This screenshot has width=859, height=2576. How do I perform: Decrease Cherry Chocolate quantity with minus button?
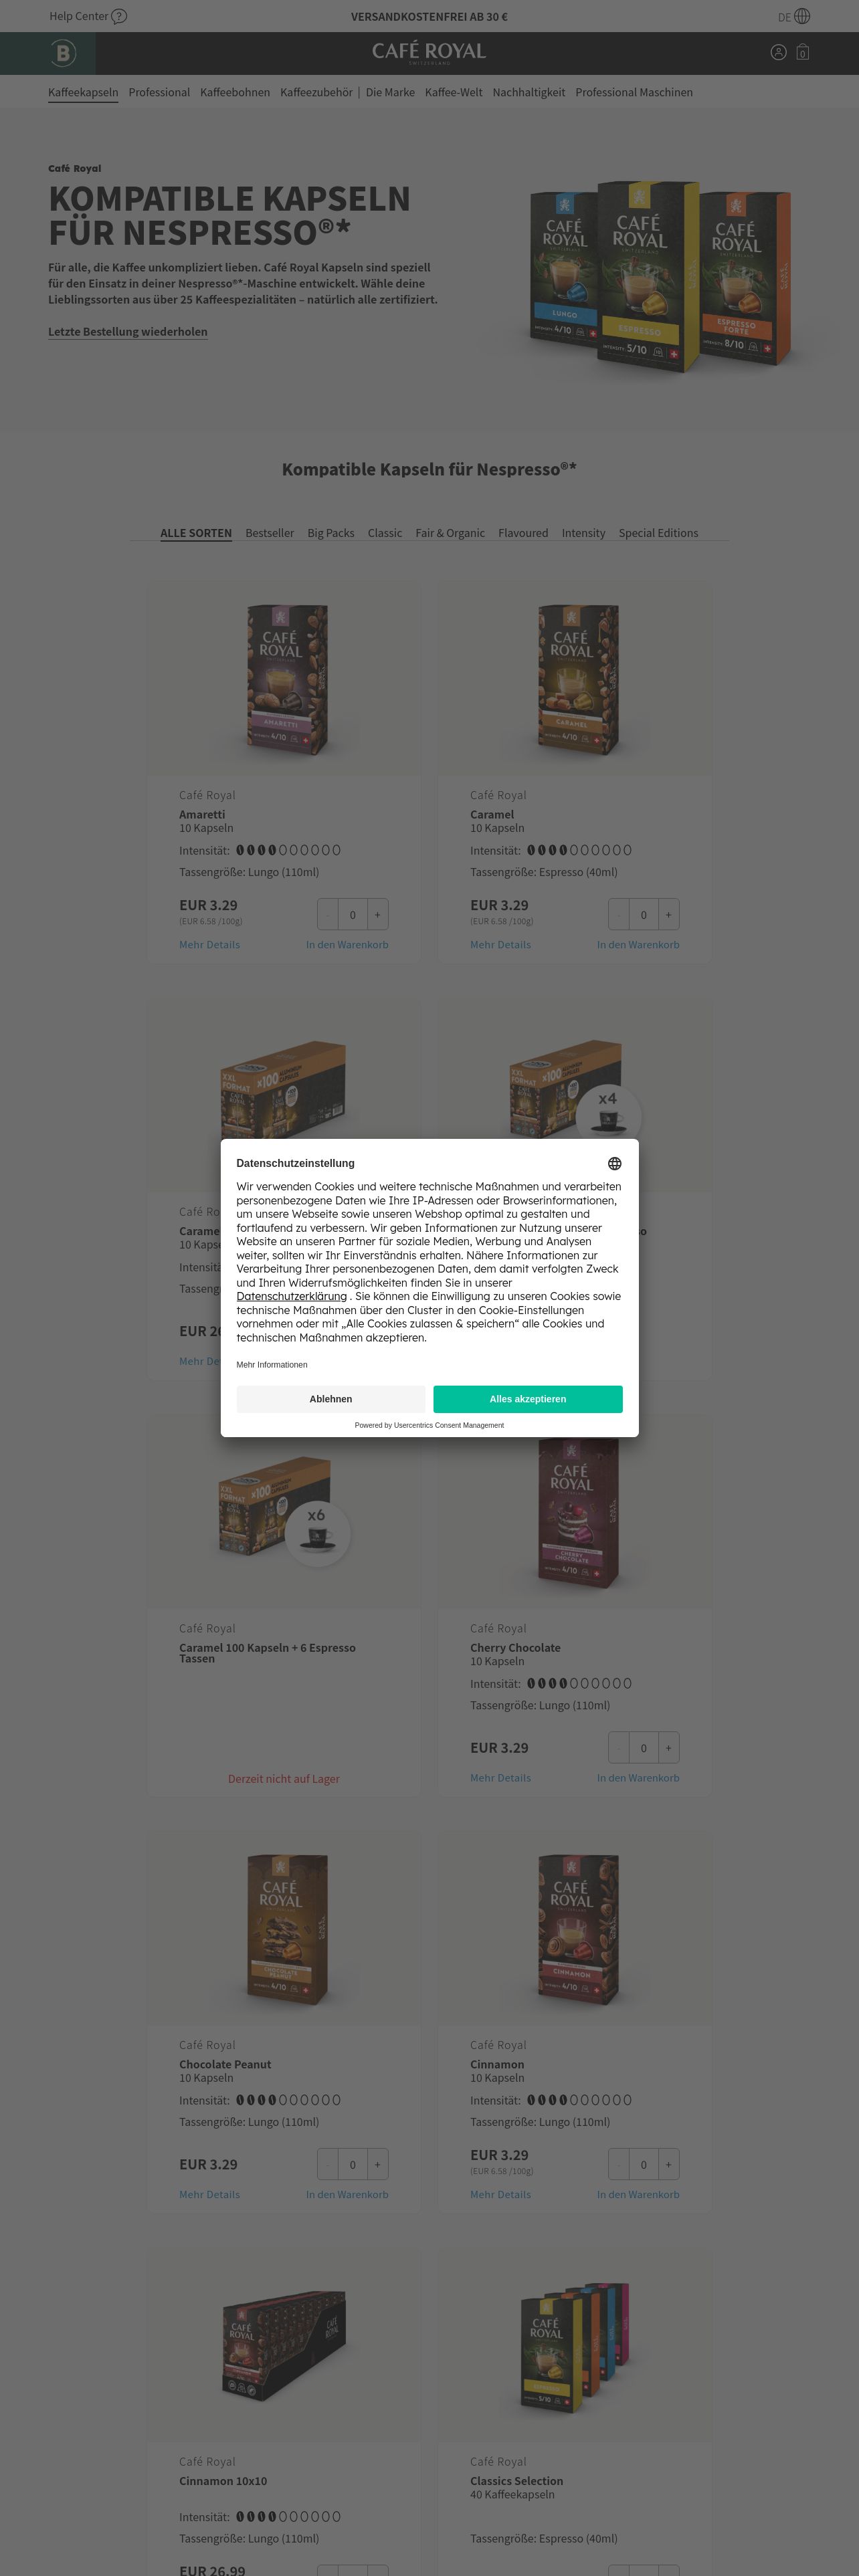click(619, 1747)
